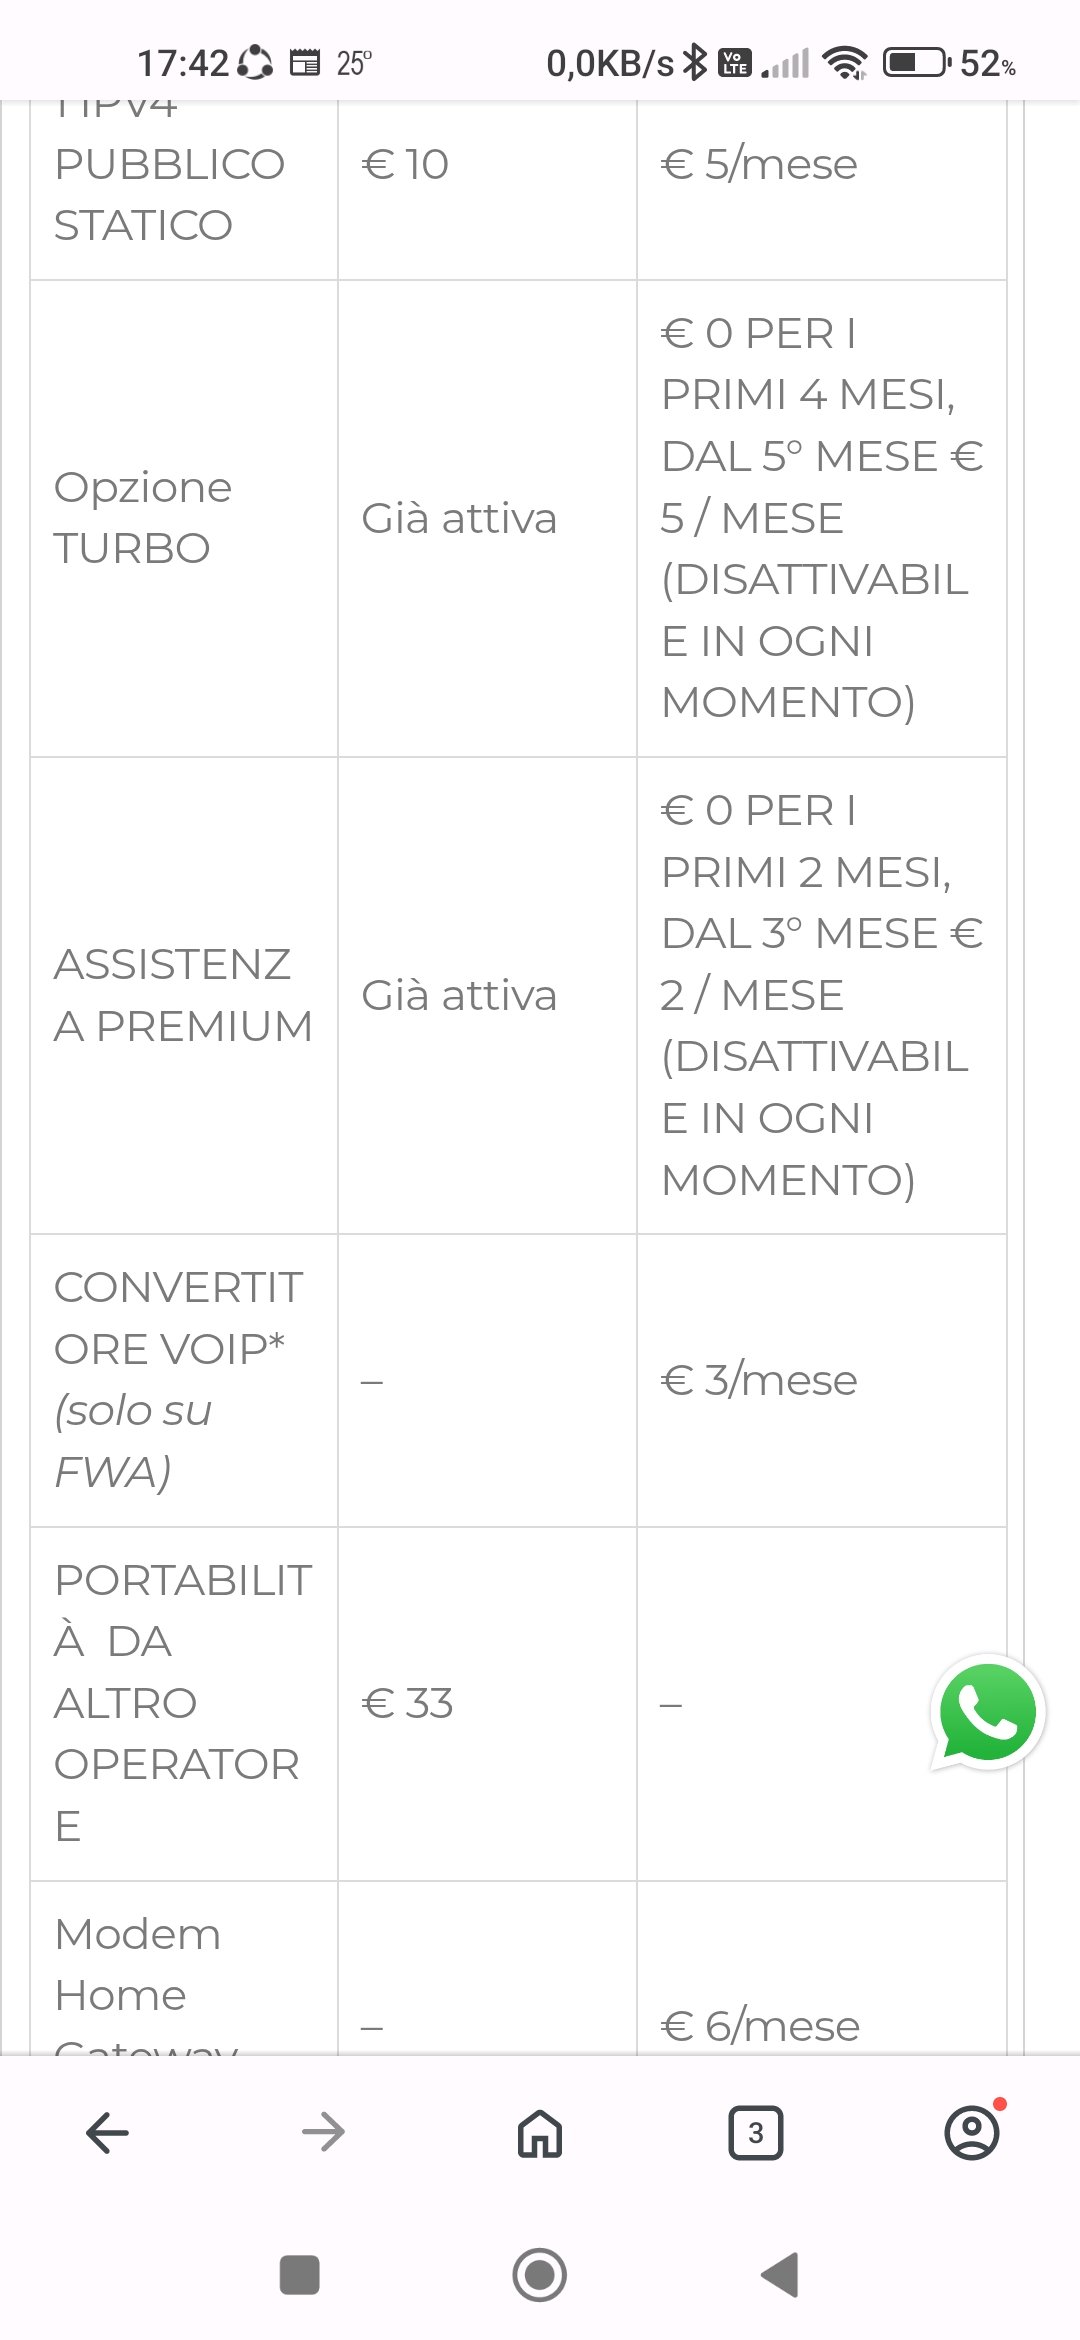
Task: Open the tab switcher showing 3 tabs
Action: pyautogui.click(x=756, y=2133)
